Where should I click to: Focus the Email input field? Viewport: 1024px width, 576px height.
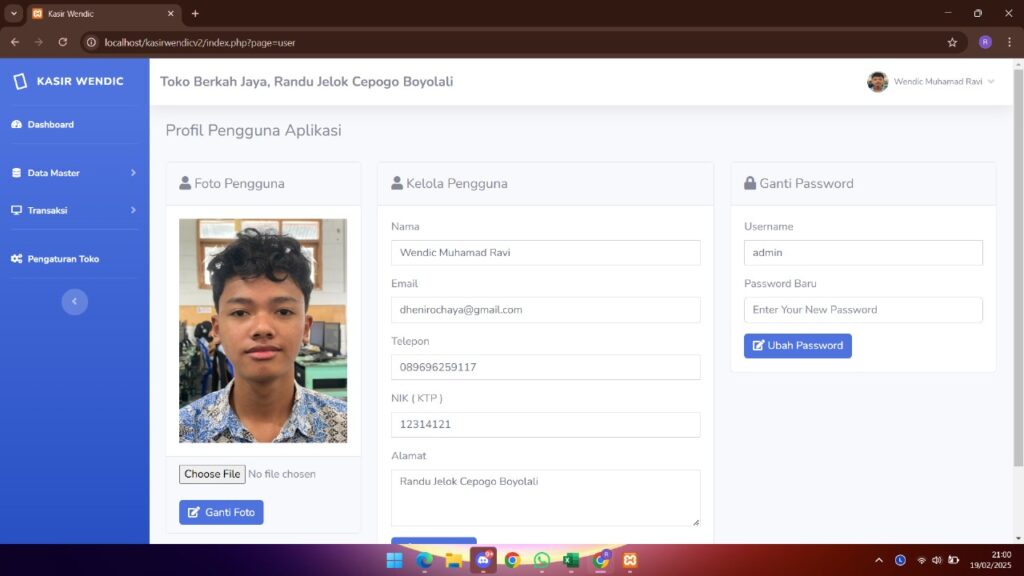click(545, 310)
